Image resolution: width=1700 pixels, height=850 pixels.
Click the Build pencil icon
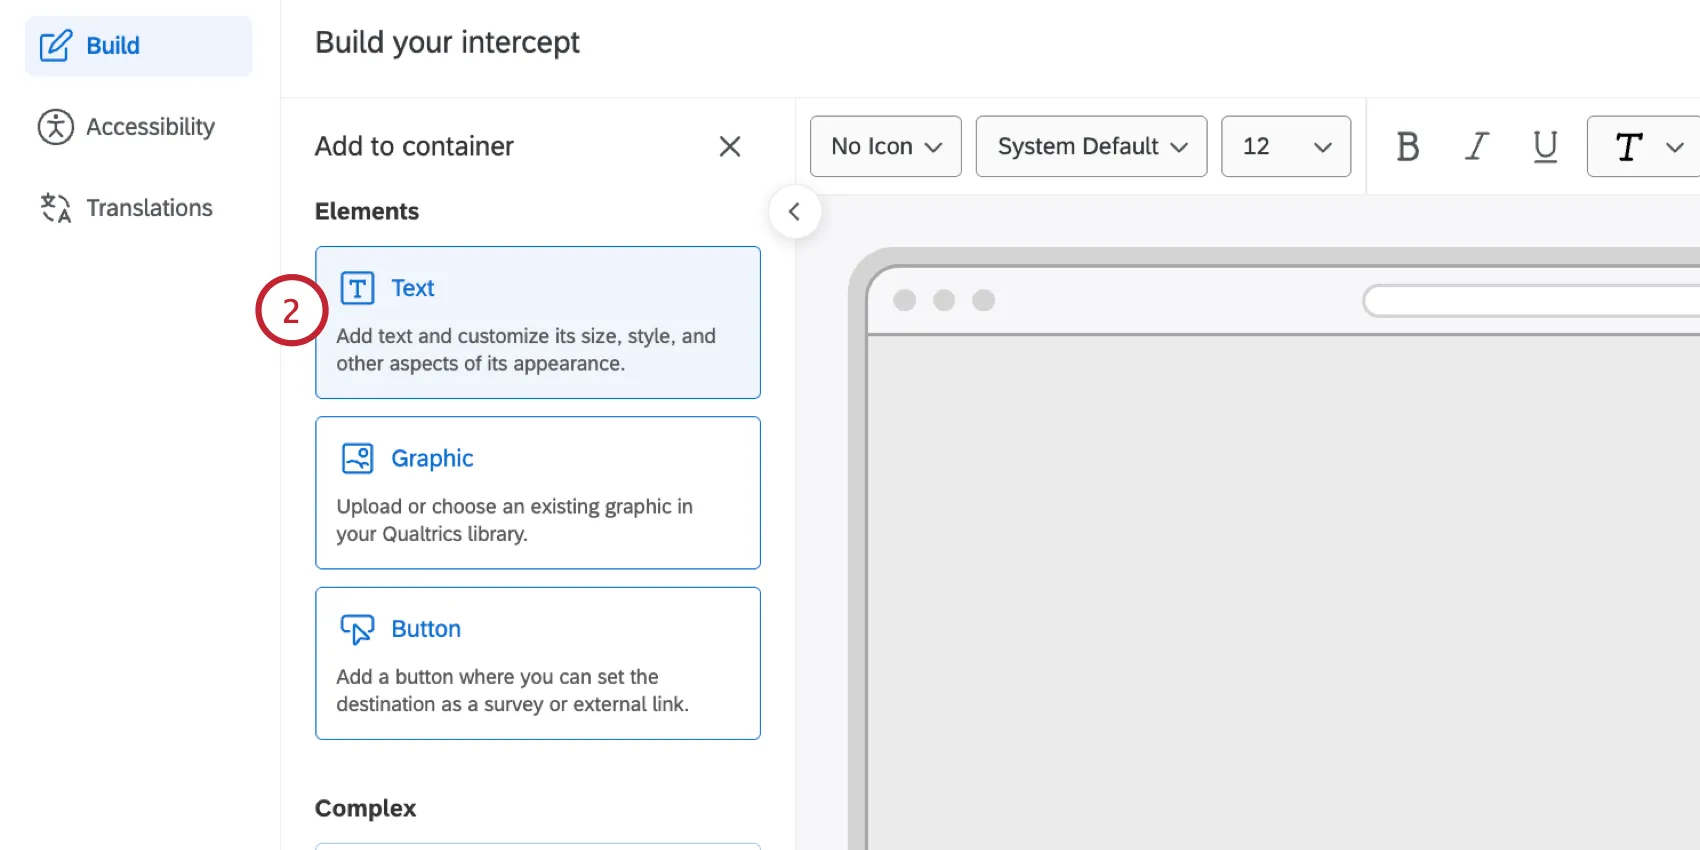point(56,46)
